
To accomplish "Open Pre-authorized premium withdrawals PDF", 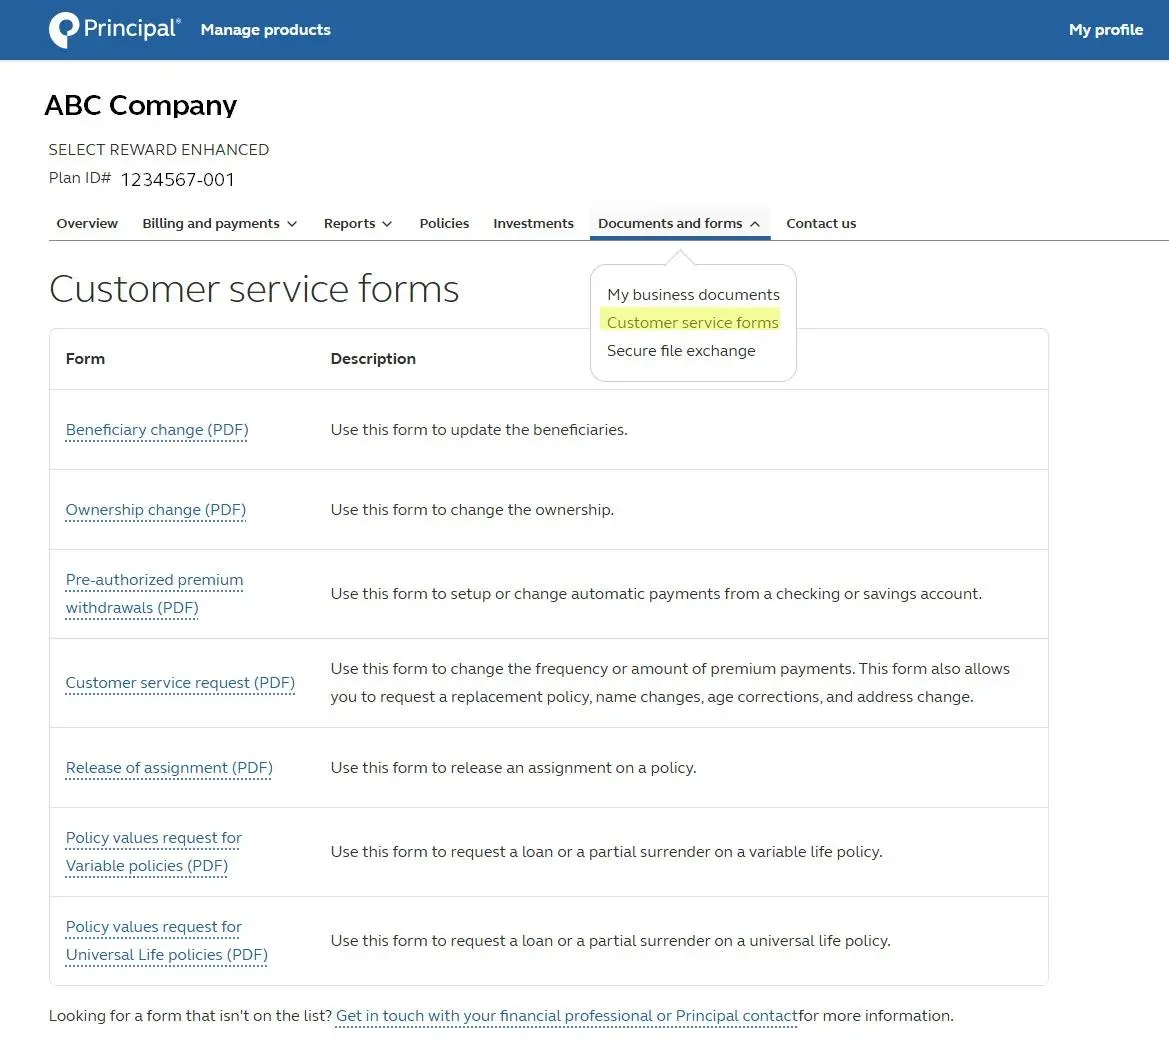I will [x=154, y=593].
